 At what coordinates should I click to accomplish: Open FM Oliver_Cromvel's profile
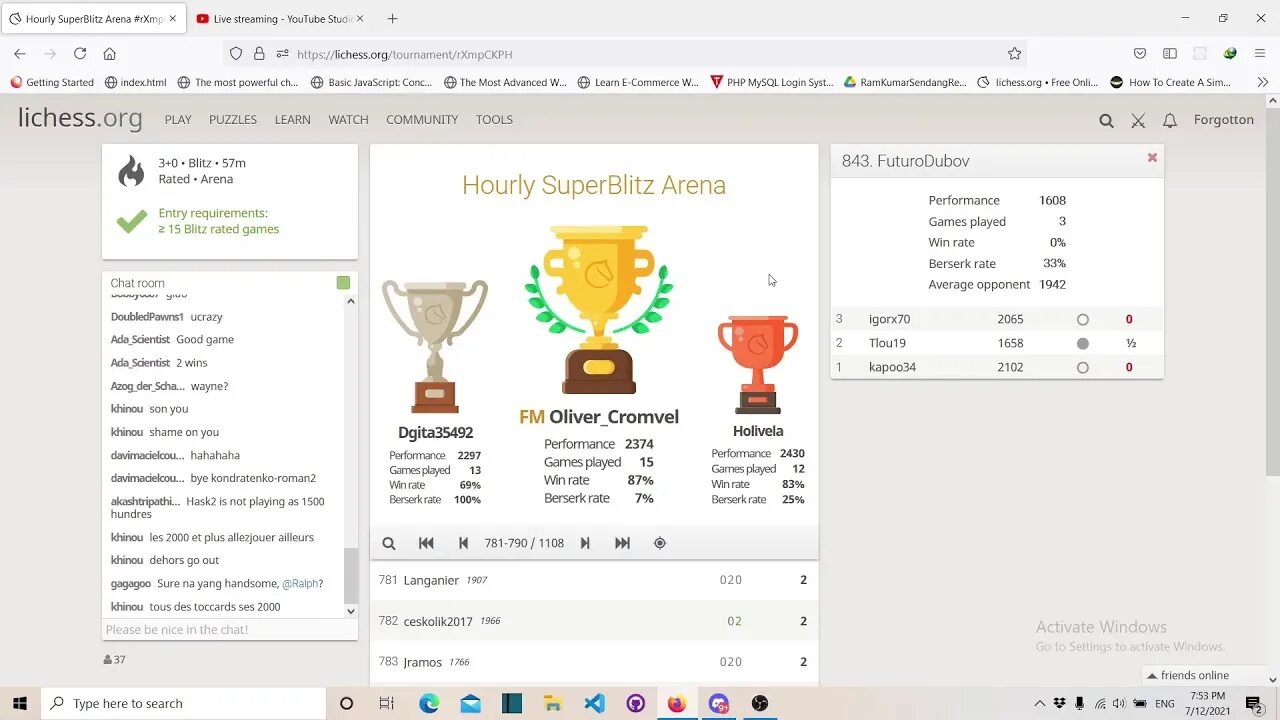(599, 417)
